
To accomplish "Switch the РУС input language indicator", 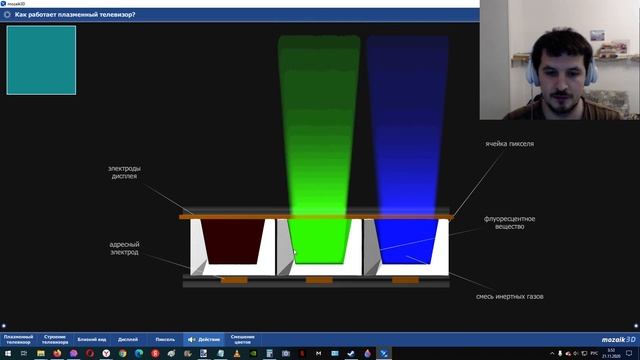I will pyautogui.click(x=594, y=353).
